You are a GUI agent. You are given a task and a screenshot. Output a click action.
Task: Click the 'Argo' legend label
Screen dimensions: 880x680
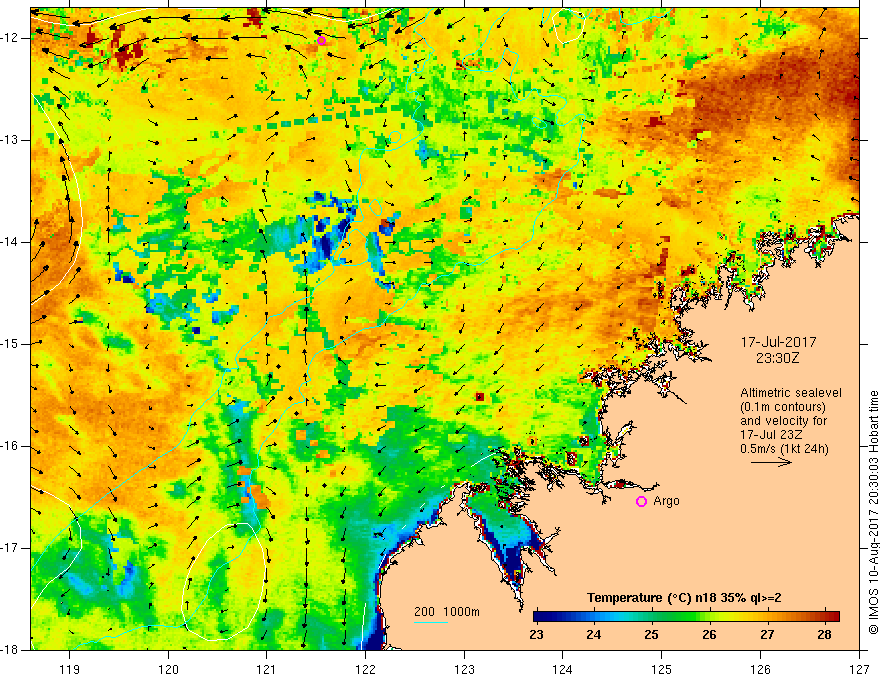click(x=666, y=501)
